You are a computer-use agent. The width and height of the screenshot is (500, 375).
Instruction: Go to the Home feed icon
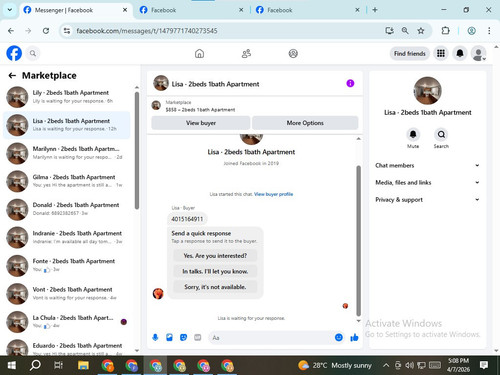(x=199, y=53)
